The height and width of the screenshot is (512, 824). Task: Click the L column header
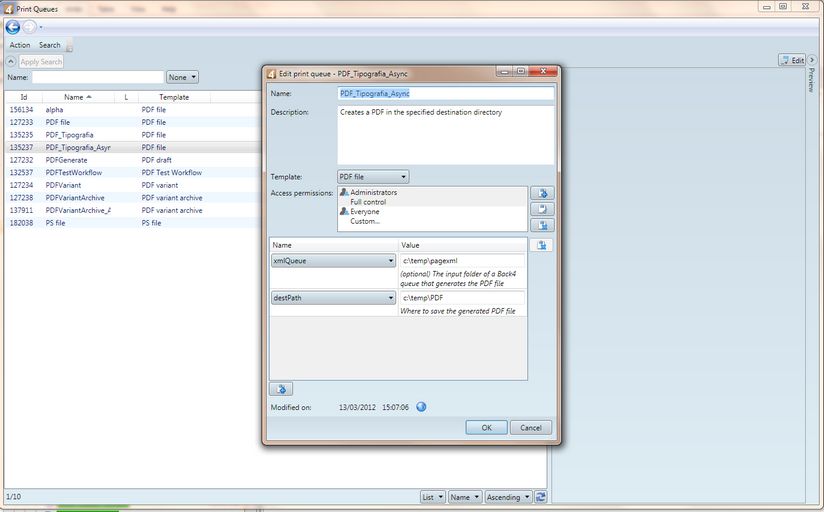point(126,97)
